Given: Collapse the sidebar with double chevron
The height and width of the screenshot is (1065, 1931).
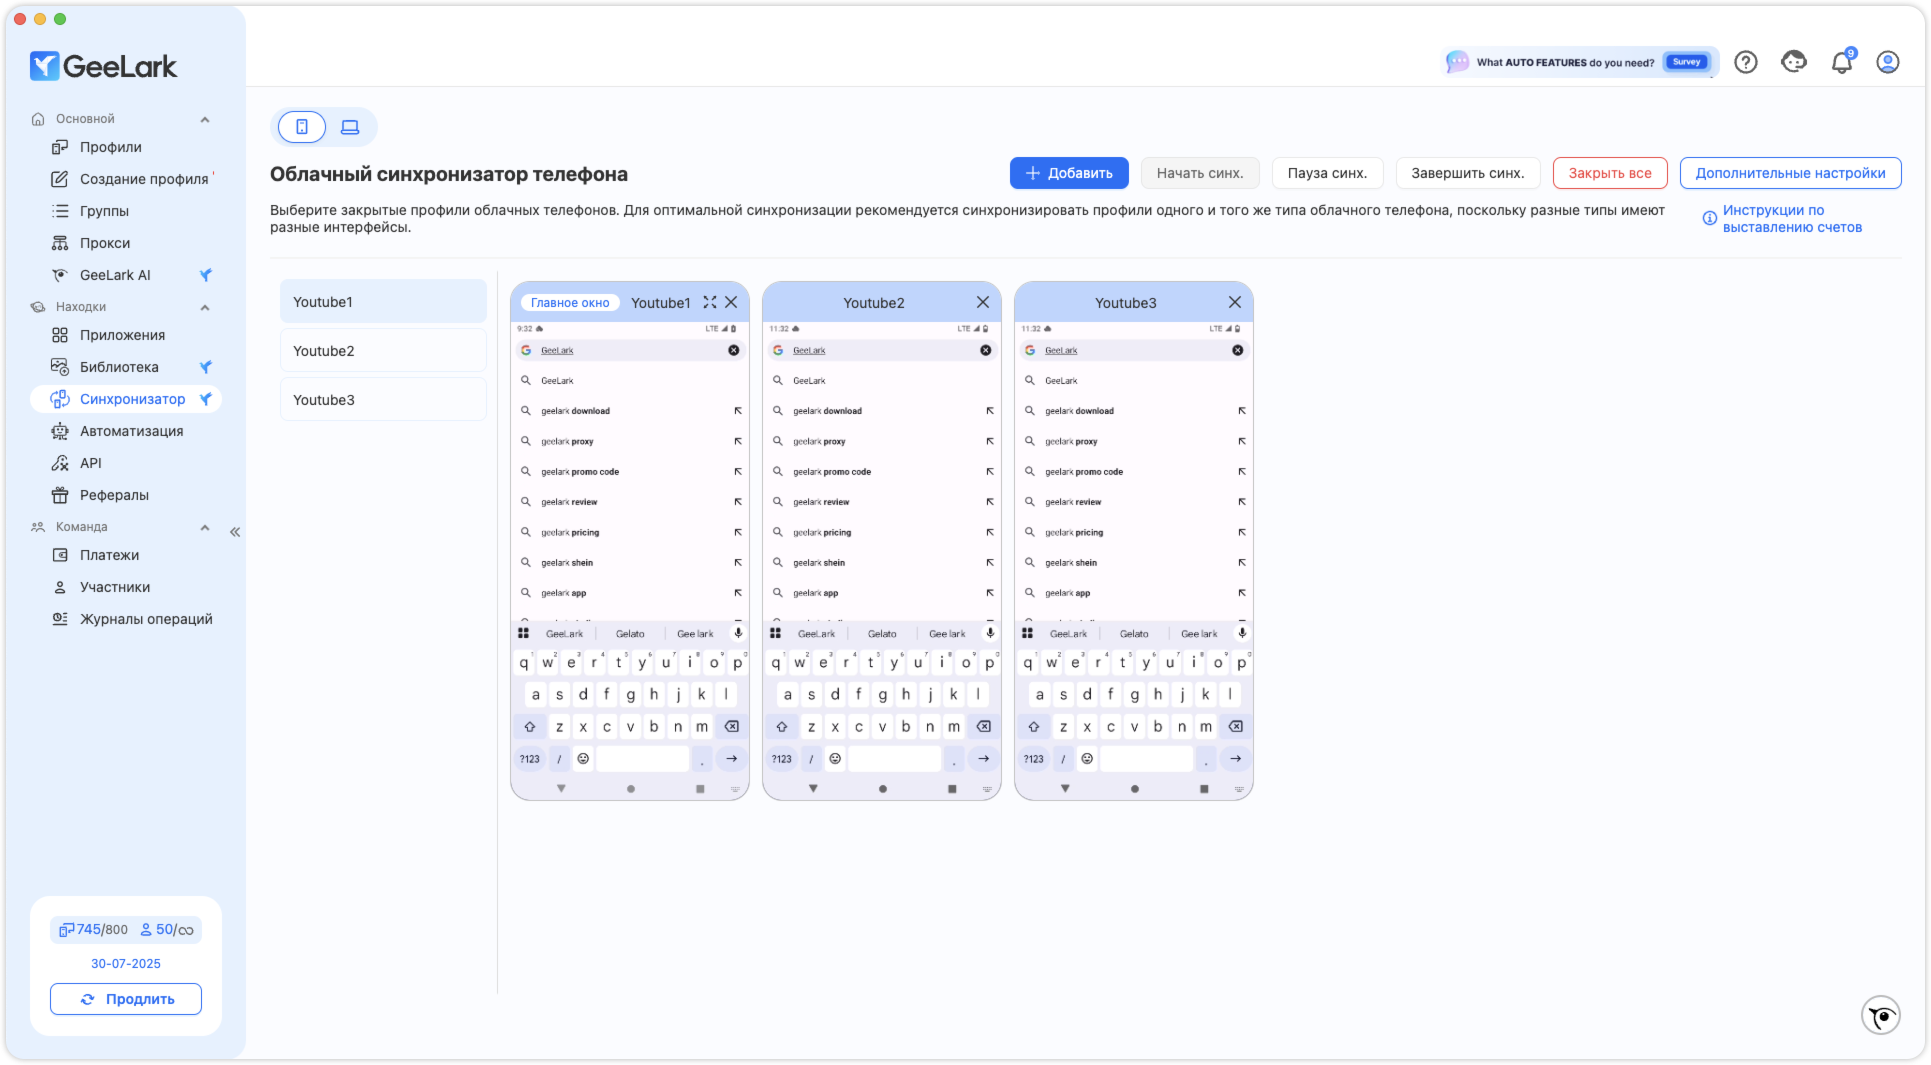Looking at the screenshot, I should [235, 532].
